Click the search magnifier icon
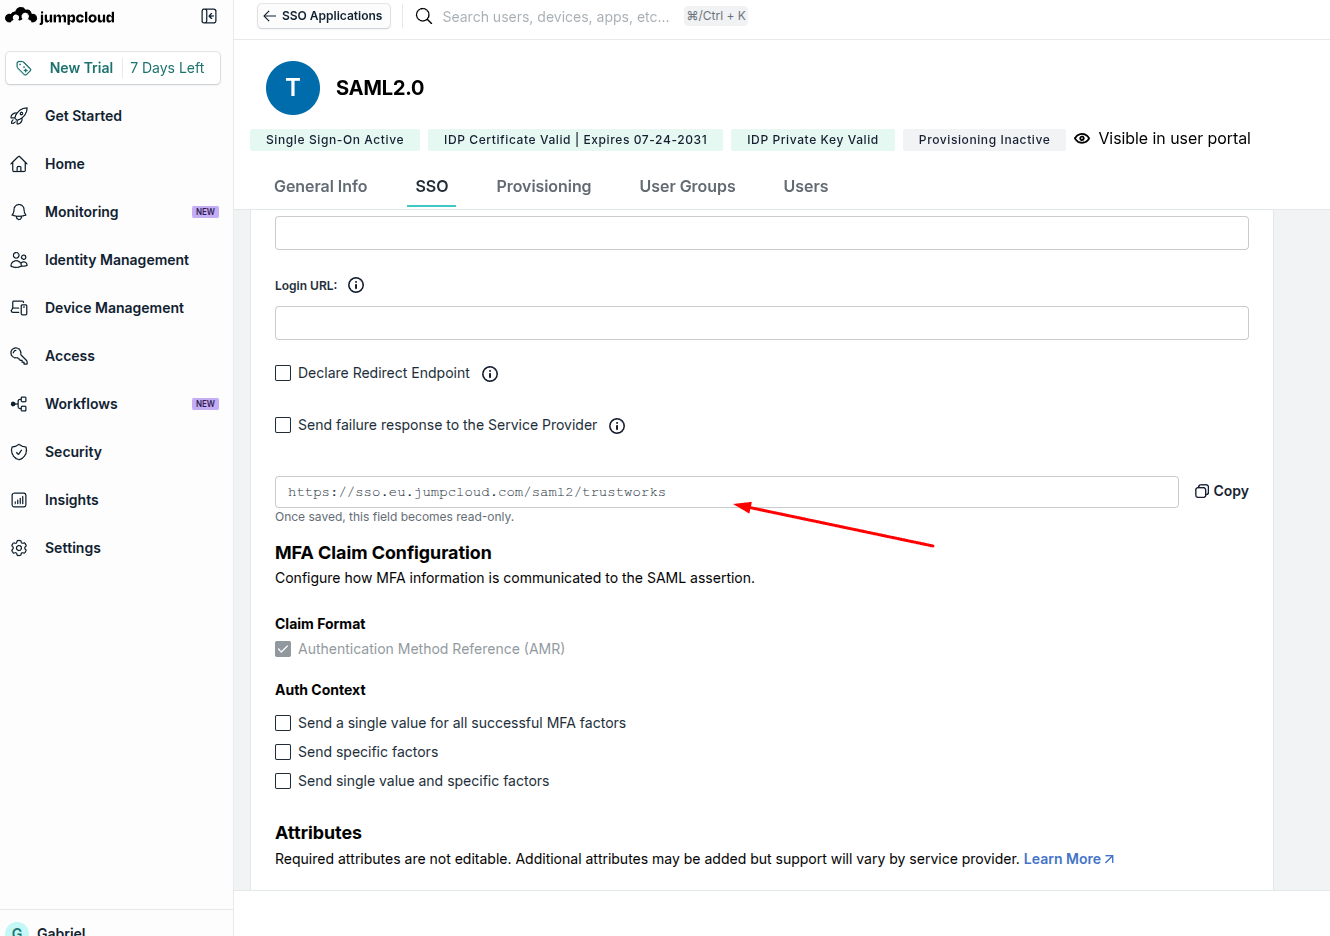Image resolution: width=1330 pixels, height=936 pixels. pyautogui.click(x=424, y=16)
